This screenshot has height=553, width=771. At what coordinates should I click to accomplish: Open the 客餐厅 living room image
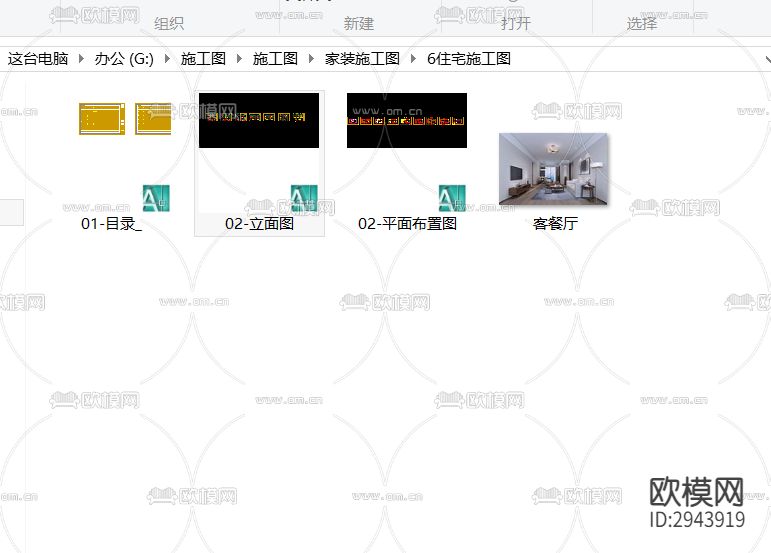pyautogui.click(x=554, y=169)
